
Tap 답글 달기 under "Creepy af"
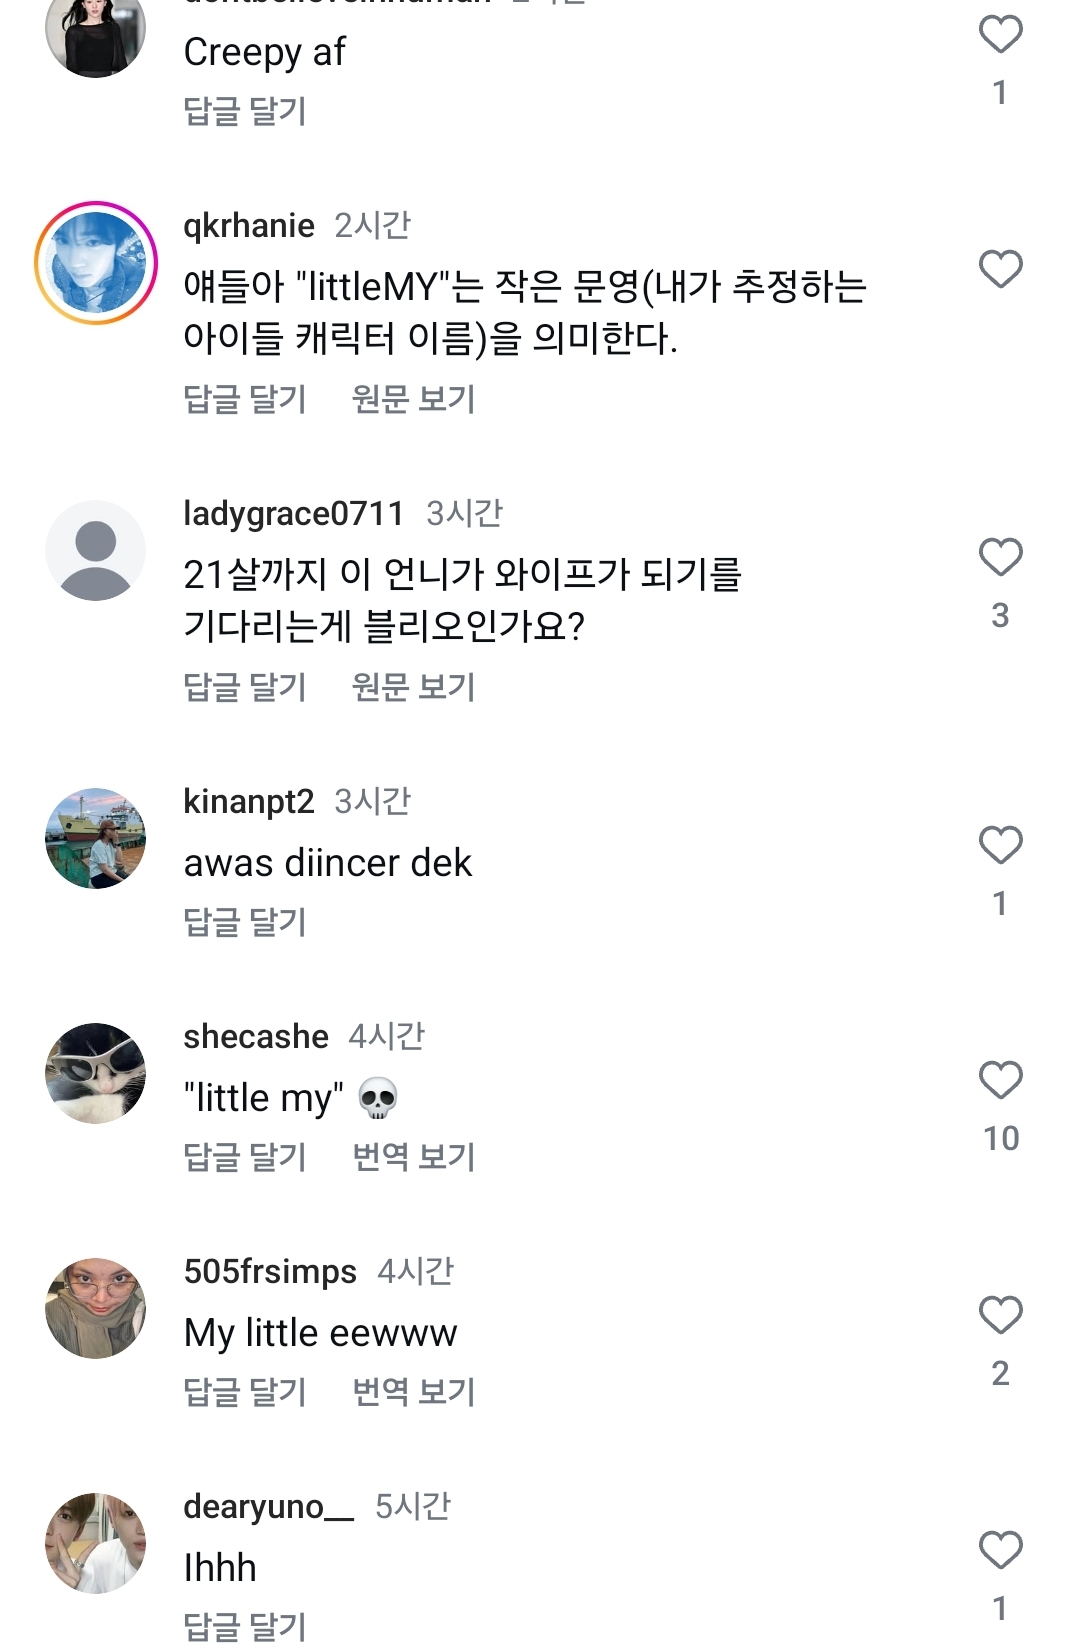(245, 111)
